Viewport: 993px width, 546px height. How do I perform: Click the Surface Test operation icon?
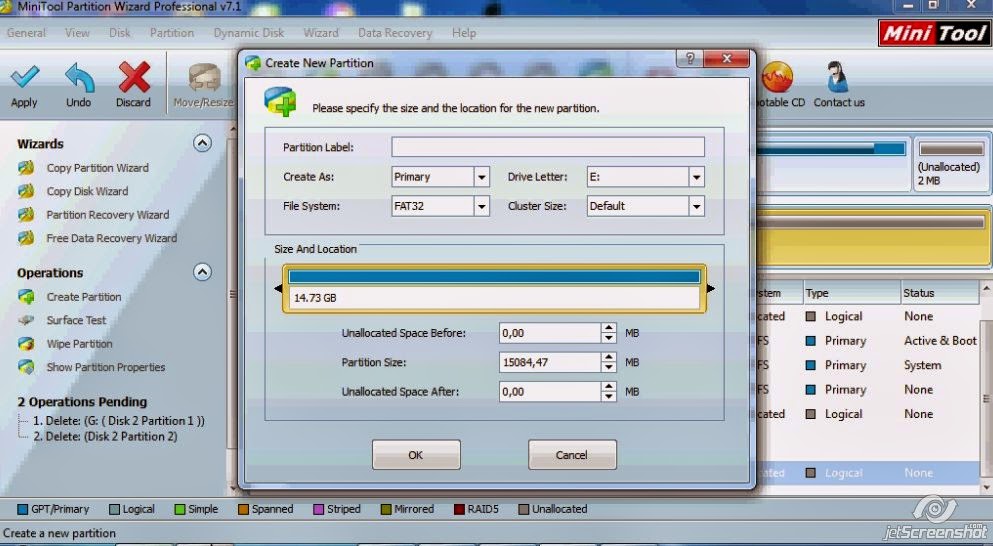[x=26, y=320]
